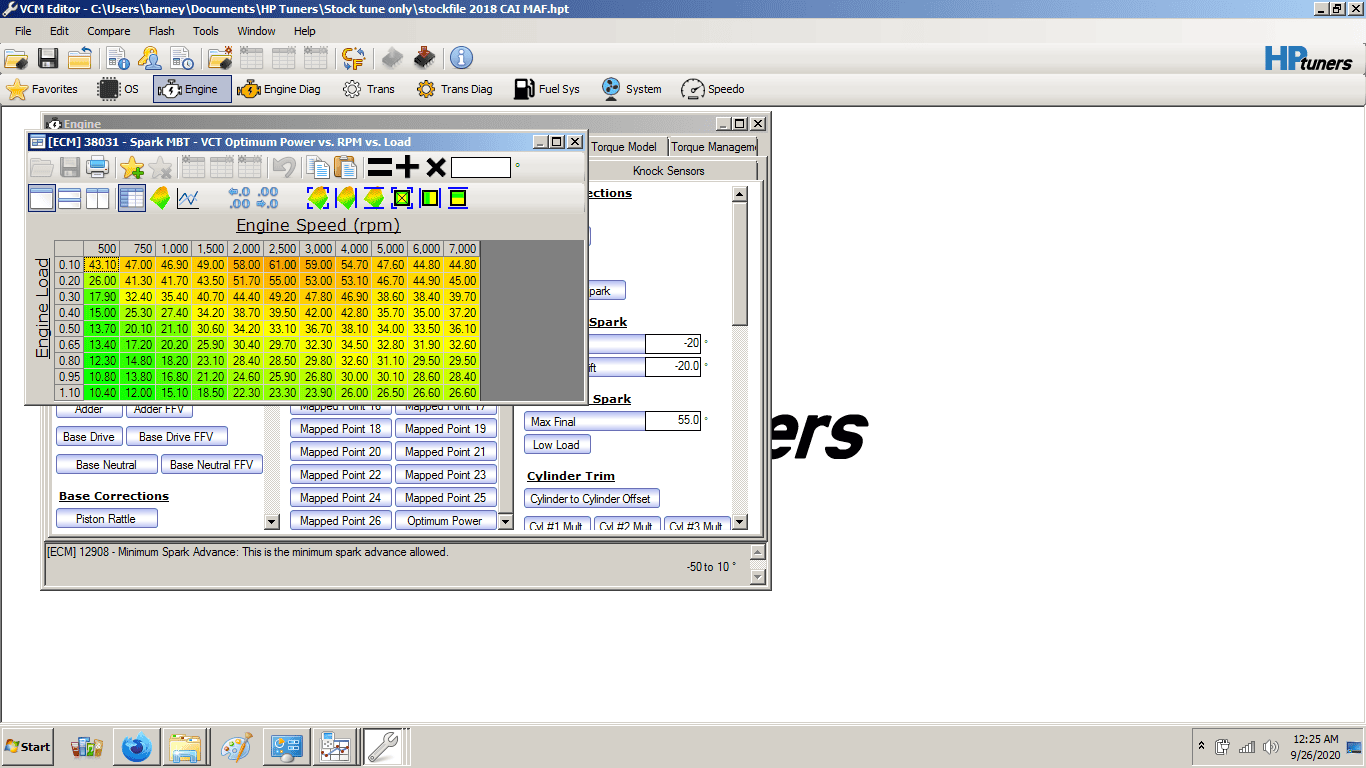The width and height of the screenshot is (1366, 768).
Task: Click the equals (set value) icon
Action: tap(380, 167)
